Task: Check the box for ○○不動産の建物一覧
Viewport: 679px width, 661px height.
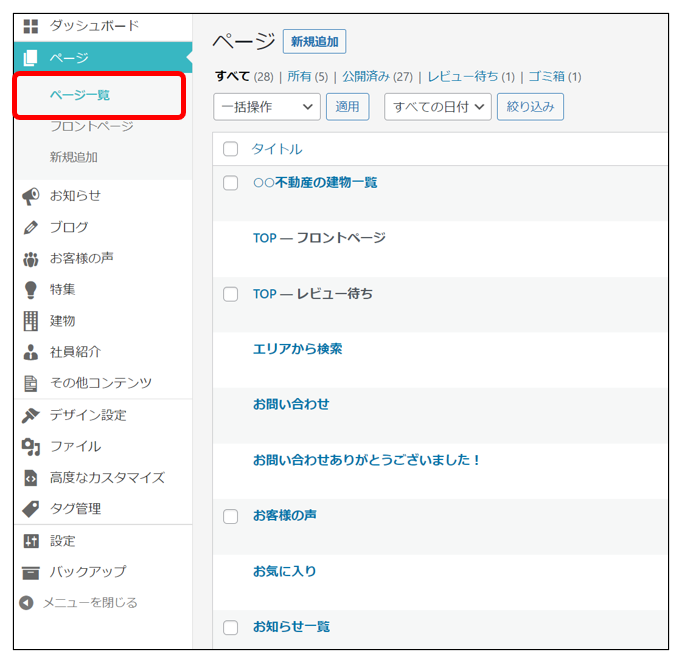Action: pyautogui.click(x=231, y=183)
